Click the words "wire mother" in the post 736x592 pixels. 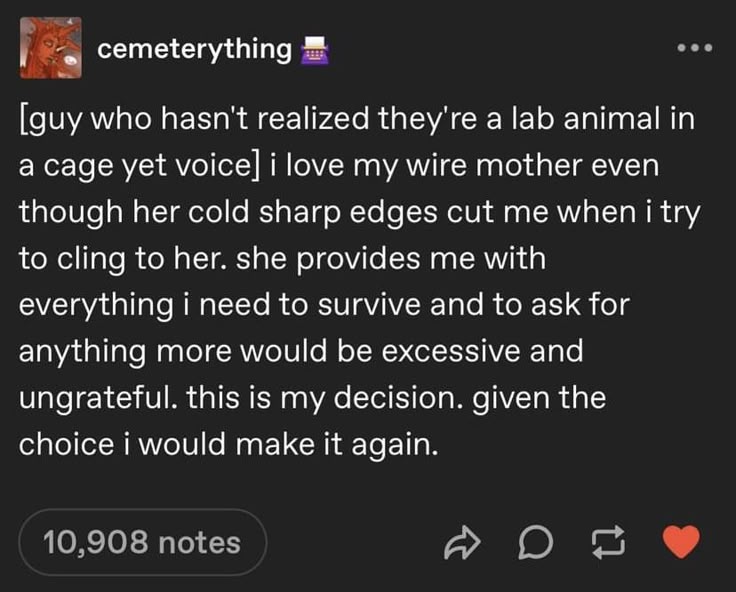pos(494,166)
